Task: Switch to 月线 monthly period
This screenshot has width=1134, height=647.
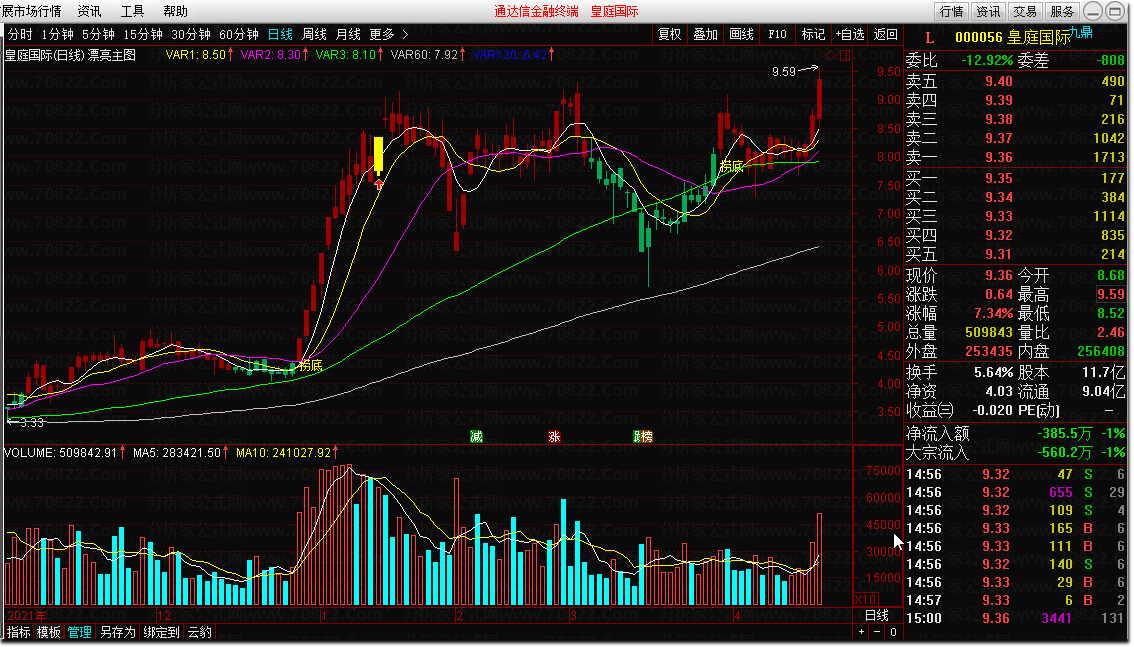Action: (x=349, y=35)
